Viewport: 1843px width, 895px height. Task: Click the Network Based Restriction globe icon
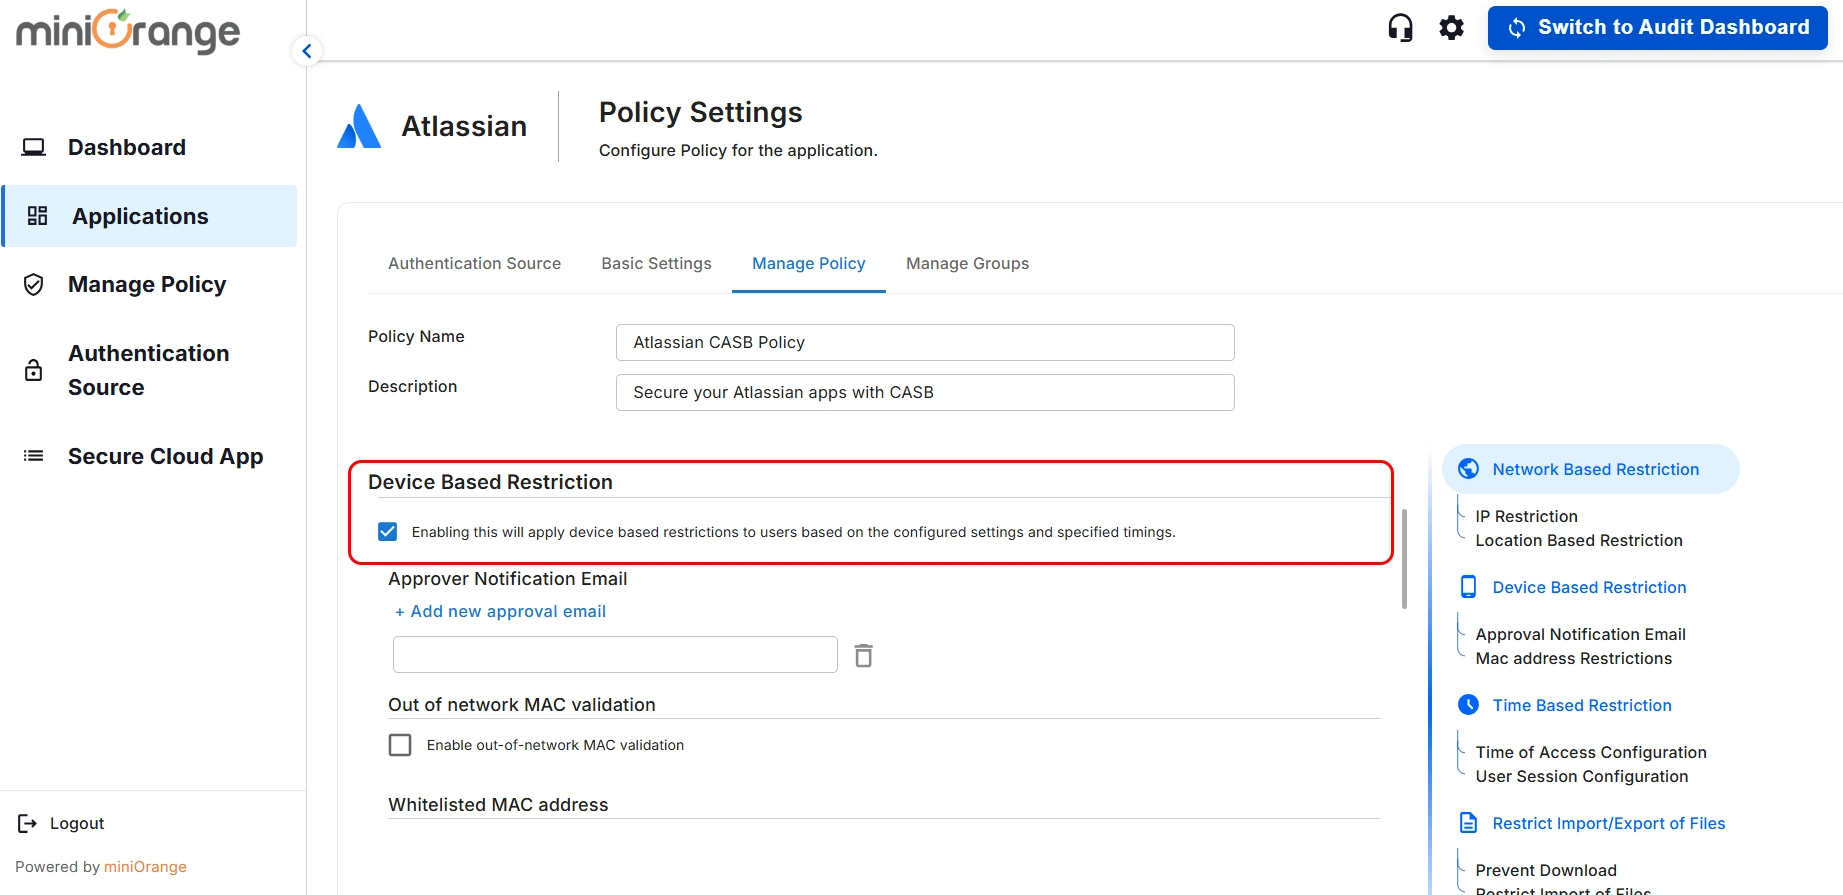1468,469
